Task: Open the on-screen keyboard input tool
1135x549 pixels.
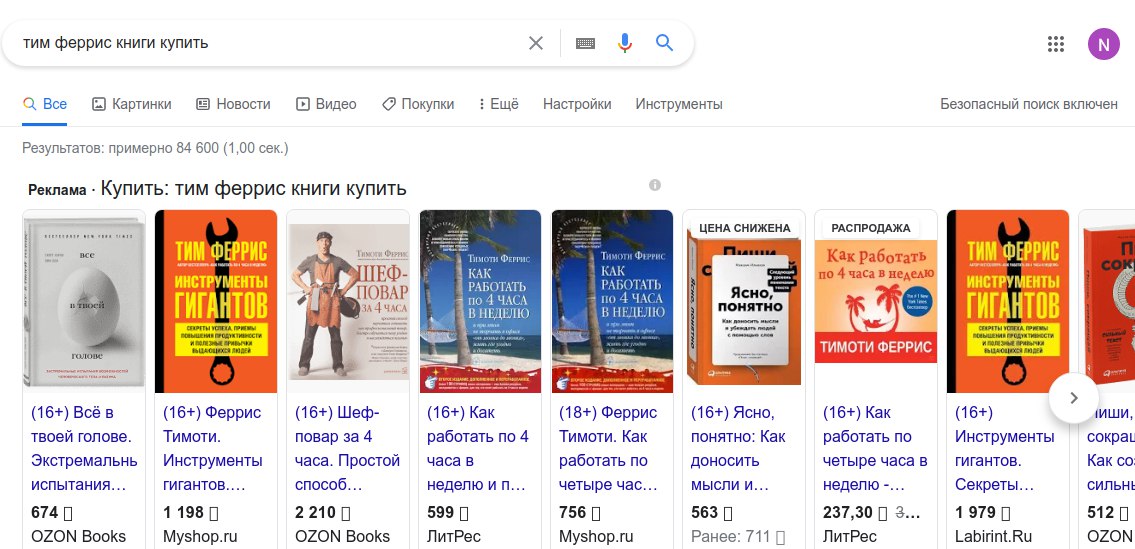Action: 585,43
